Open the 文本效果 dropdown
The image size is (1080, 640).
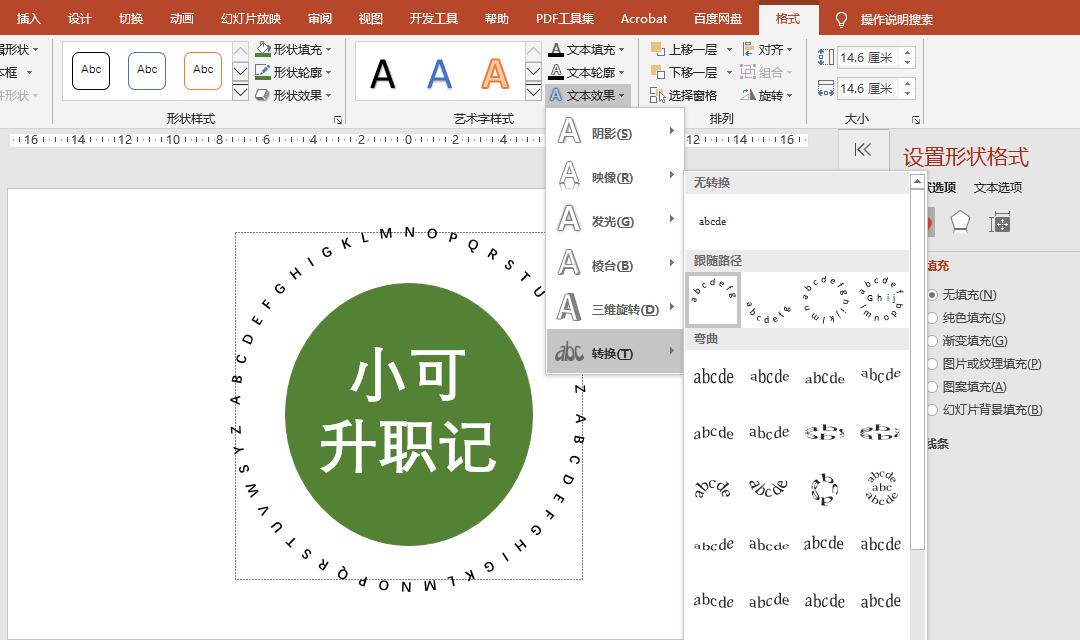coord(584,94)
